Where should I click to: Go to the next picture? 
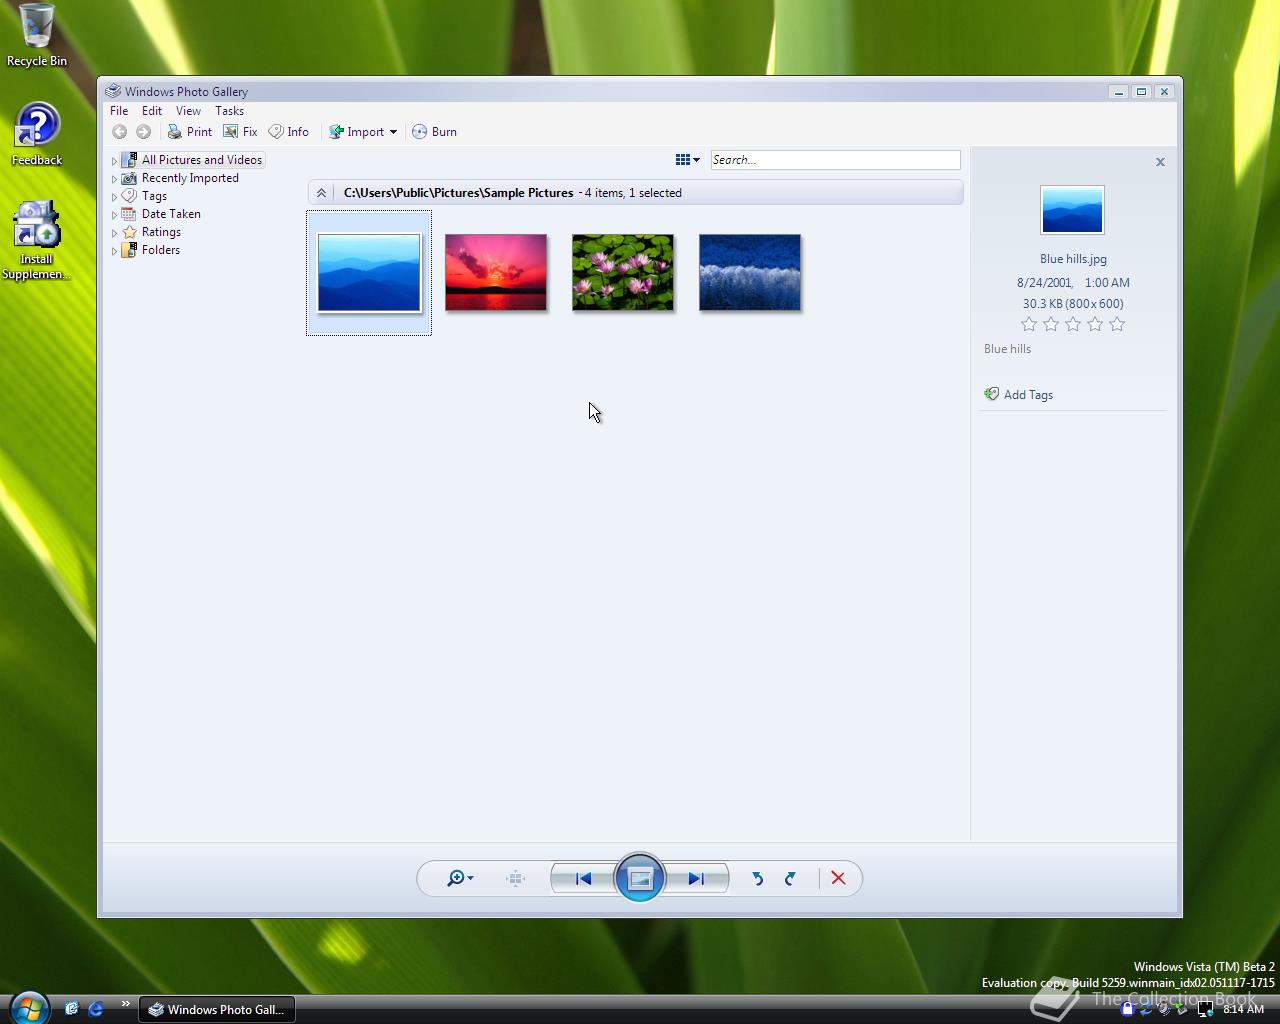pos(696,879)
